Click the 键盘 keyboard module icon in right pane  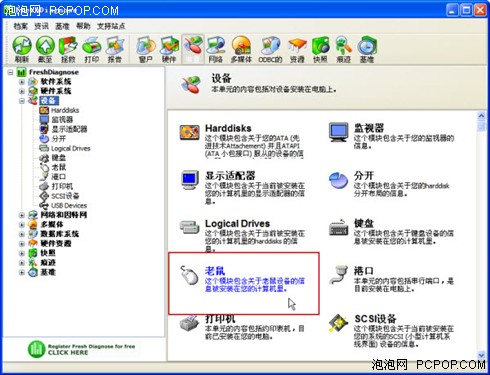(339, 228)
